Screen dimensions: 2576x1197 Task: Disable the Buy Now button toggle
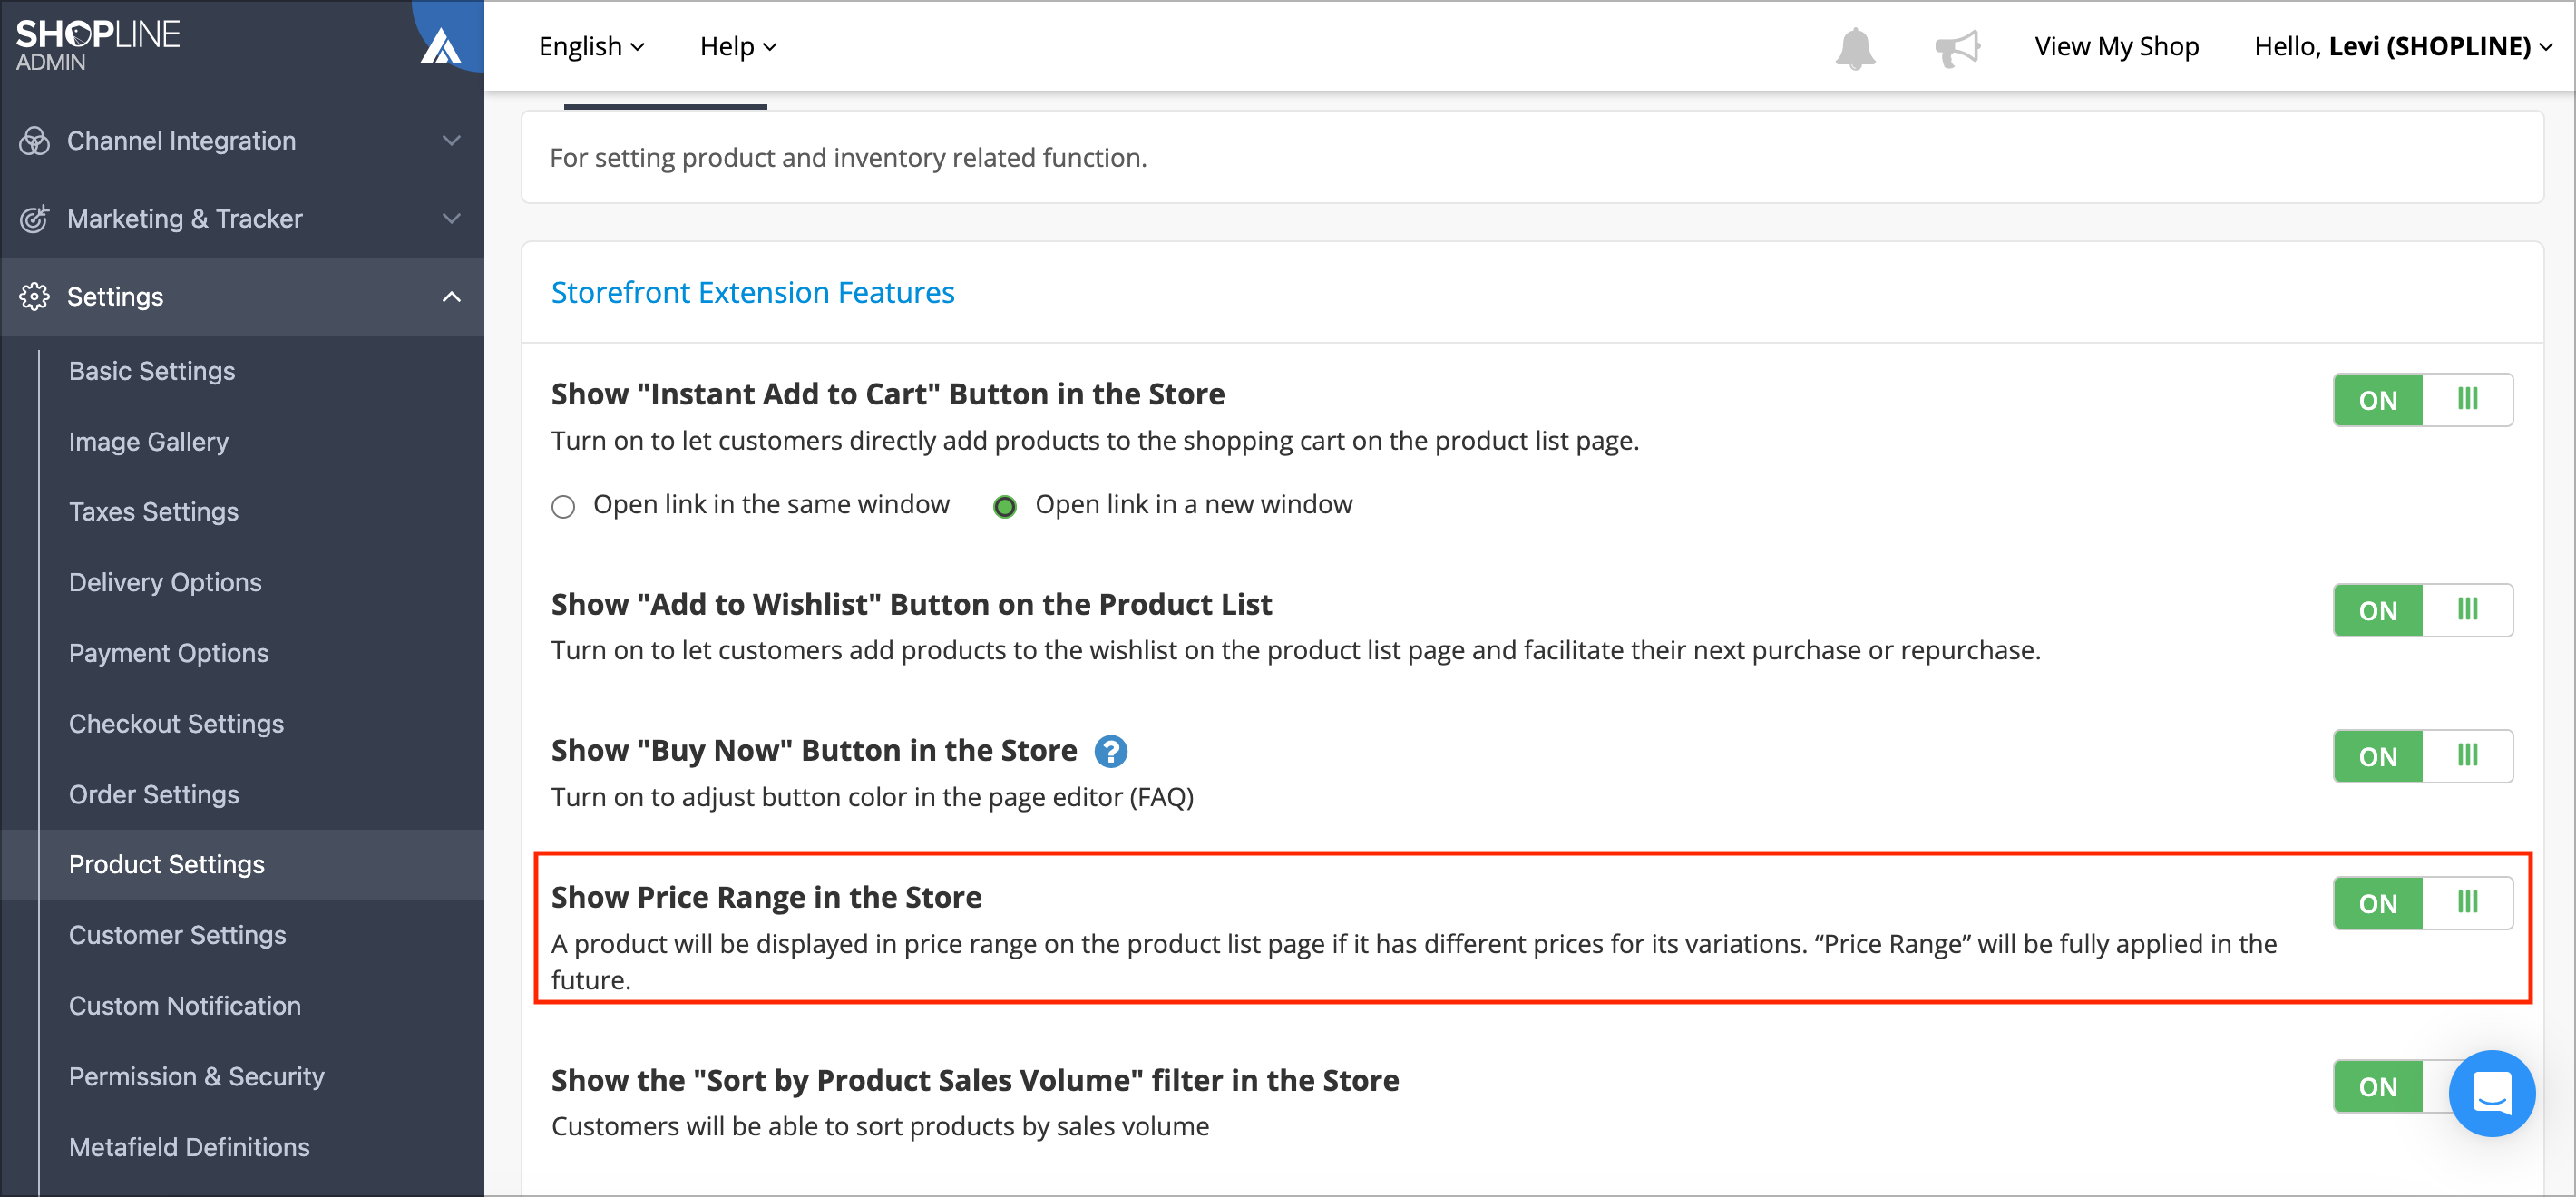tap(2422, 756)
